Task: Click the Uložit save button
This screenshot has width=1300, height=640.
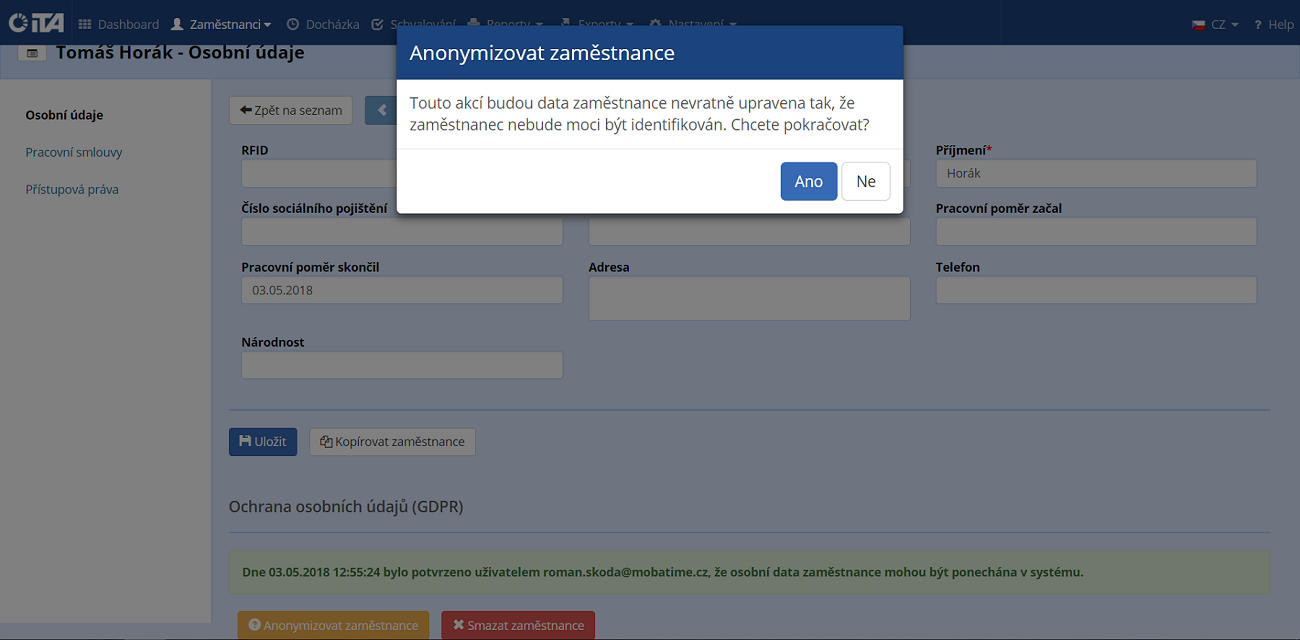Action: 263,441
